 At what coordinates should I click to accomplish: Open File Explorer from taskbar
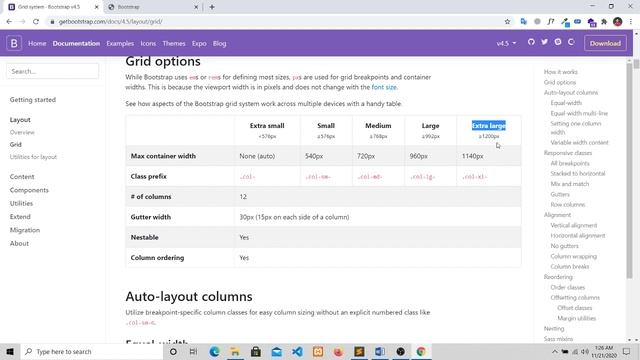(235, 351)
